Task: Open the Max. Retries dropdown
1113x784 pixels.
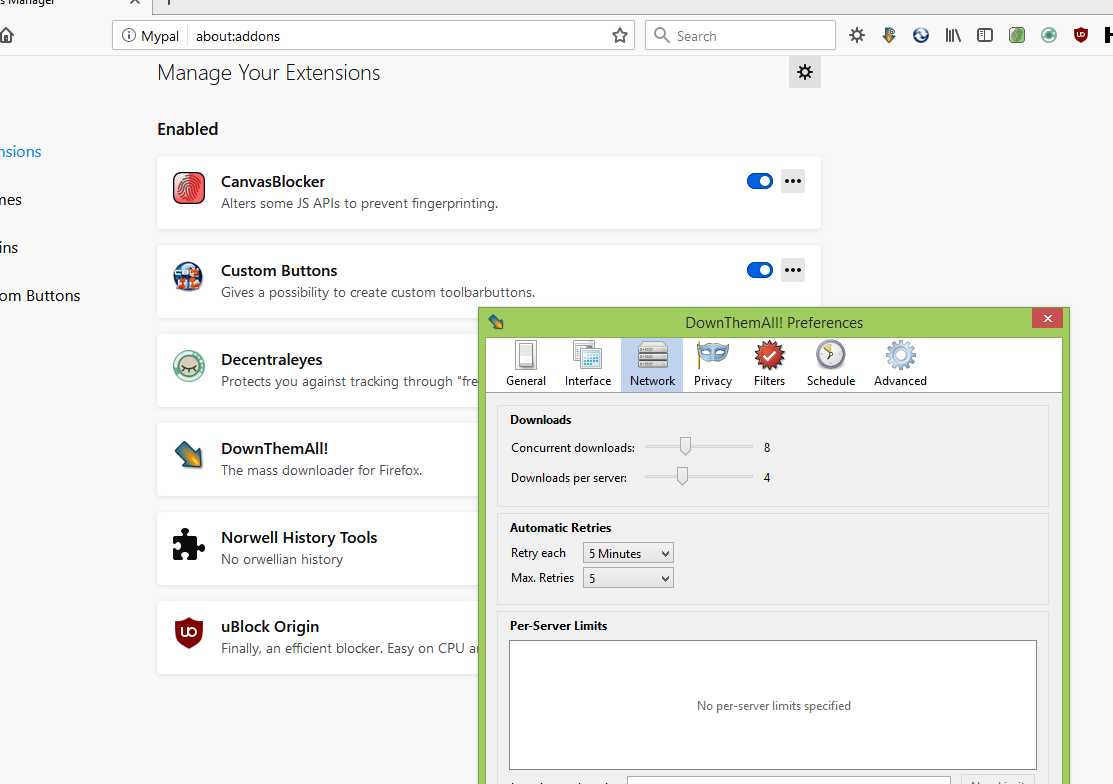Action: 628,578
